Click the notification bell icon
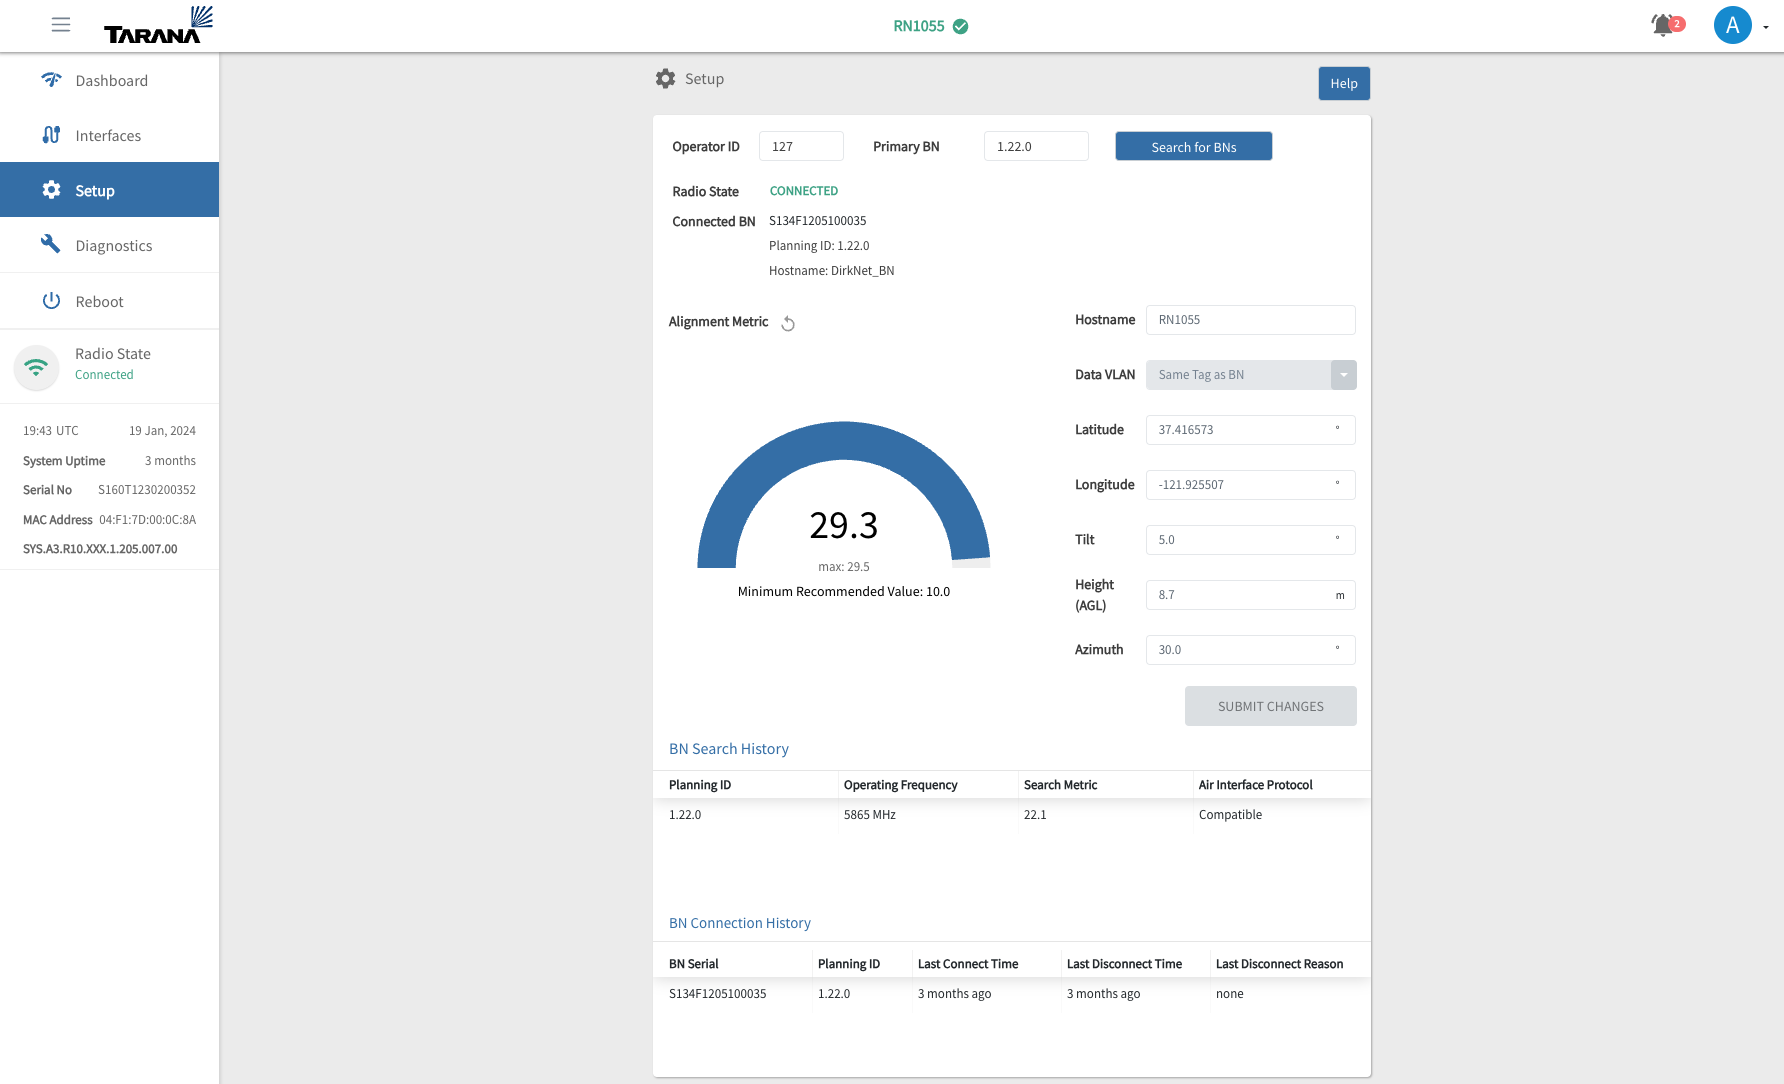The height and width of the screenshot is (1084, 1784). pyautogui.click(x=1663, y=25)
